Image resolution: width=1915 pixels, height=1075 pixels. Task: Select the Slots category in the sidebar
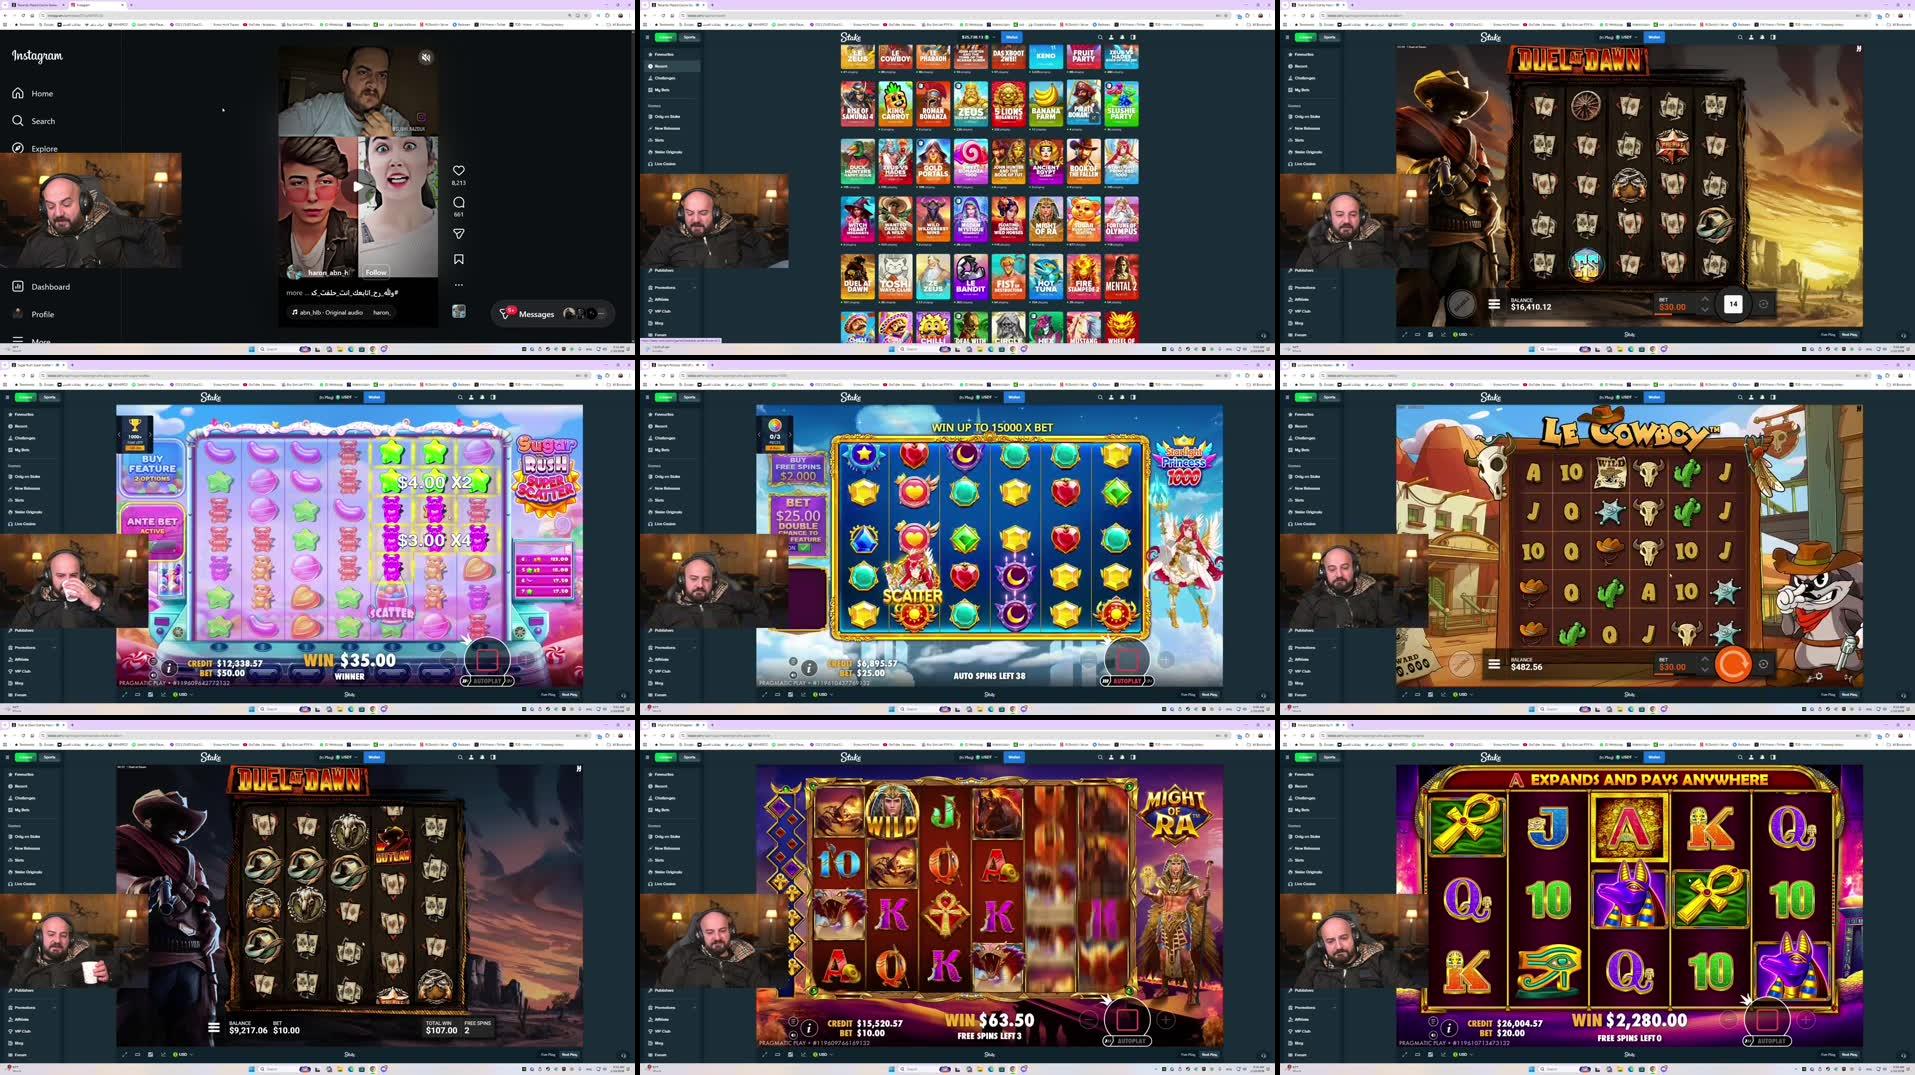tap(658, 140)
